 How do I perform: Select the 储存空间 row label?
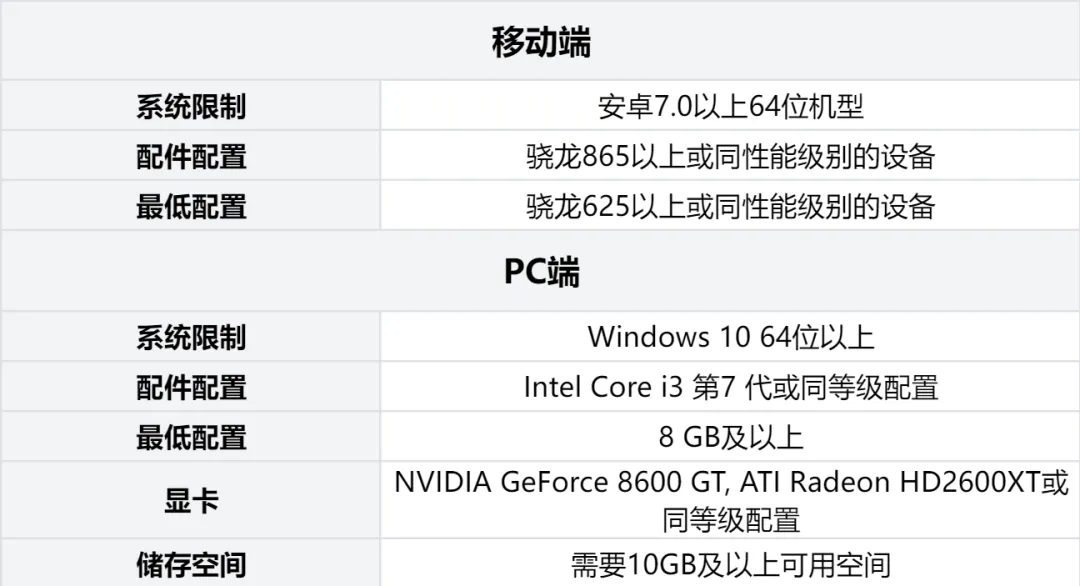tap(191, 564)
